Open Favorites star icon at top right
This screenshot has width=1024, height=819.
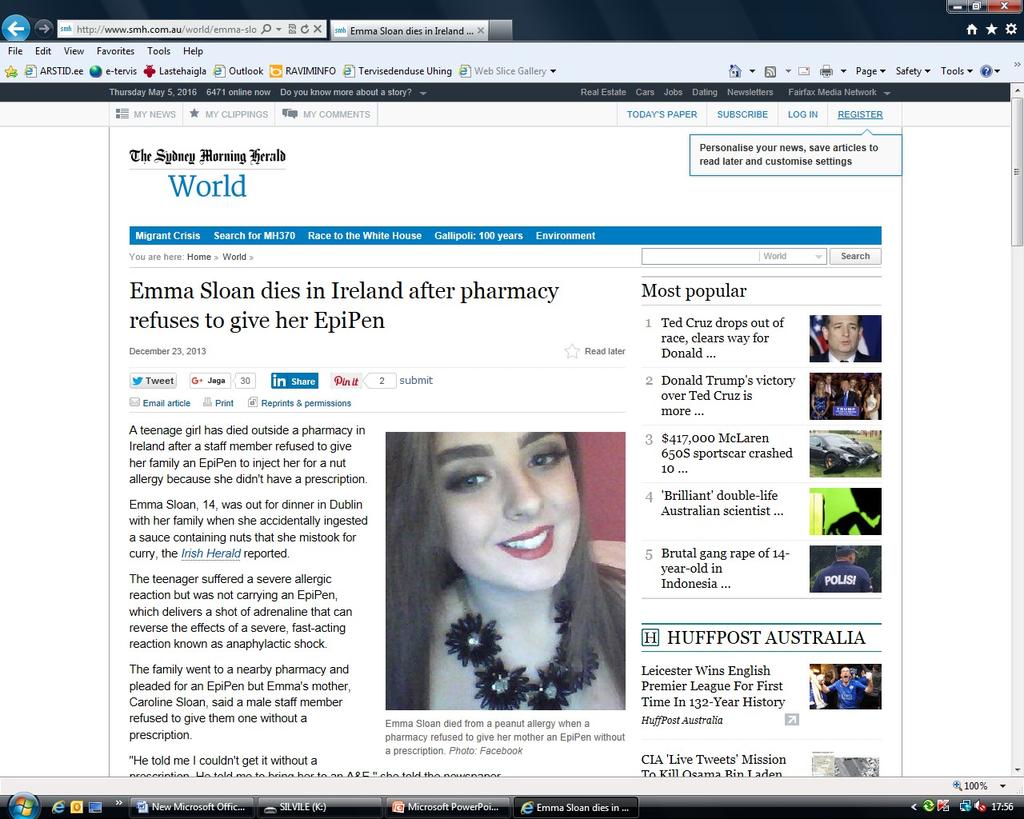pos(991,29)
